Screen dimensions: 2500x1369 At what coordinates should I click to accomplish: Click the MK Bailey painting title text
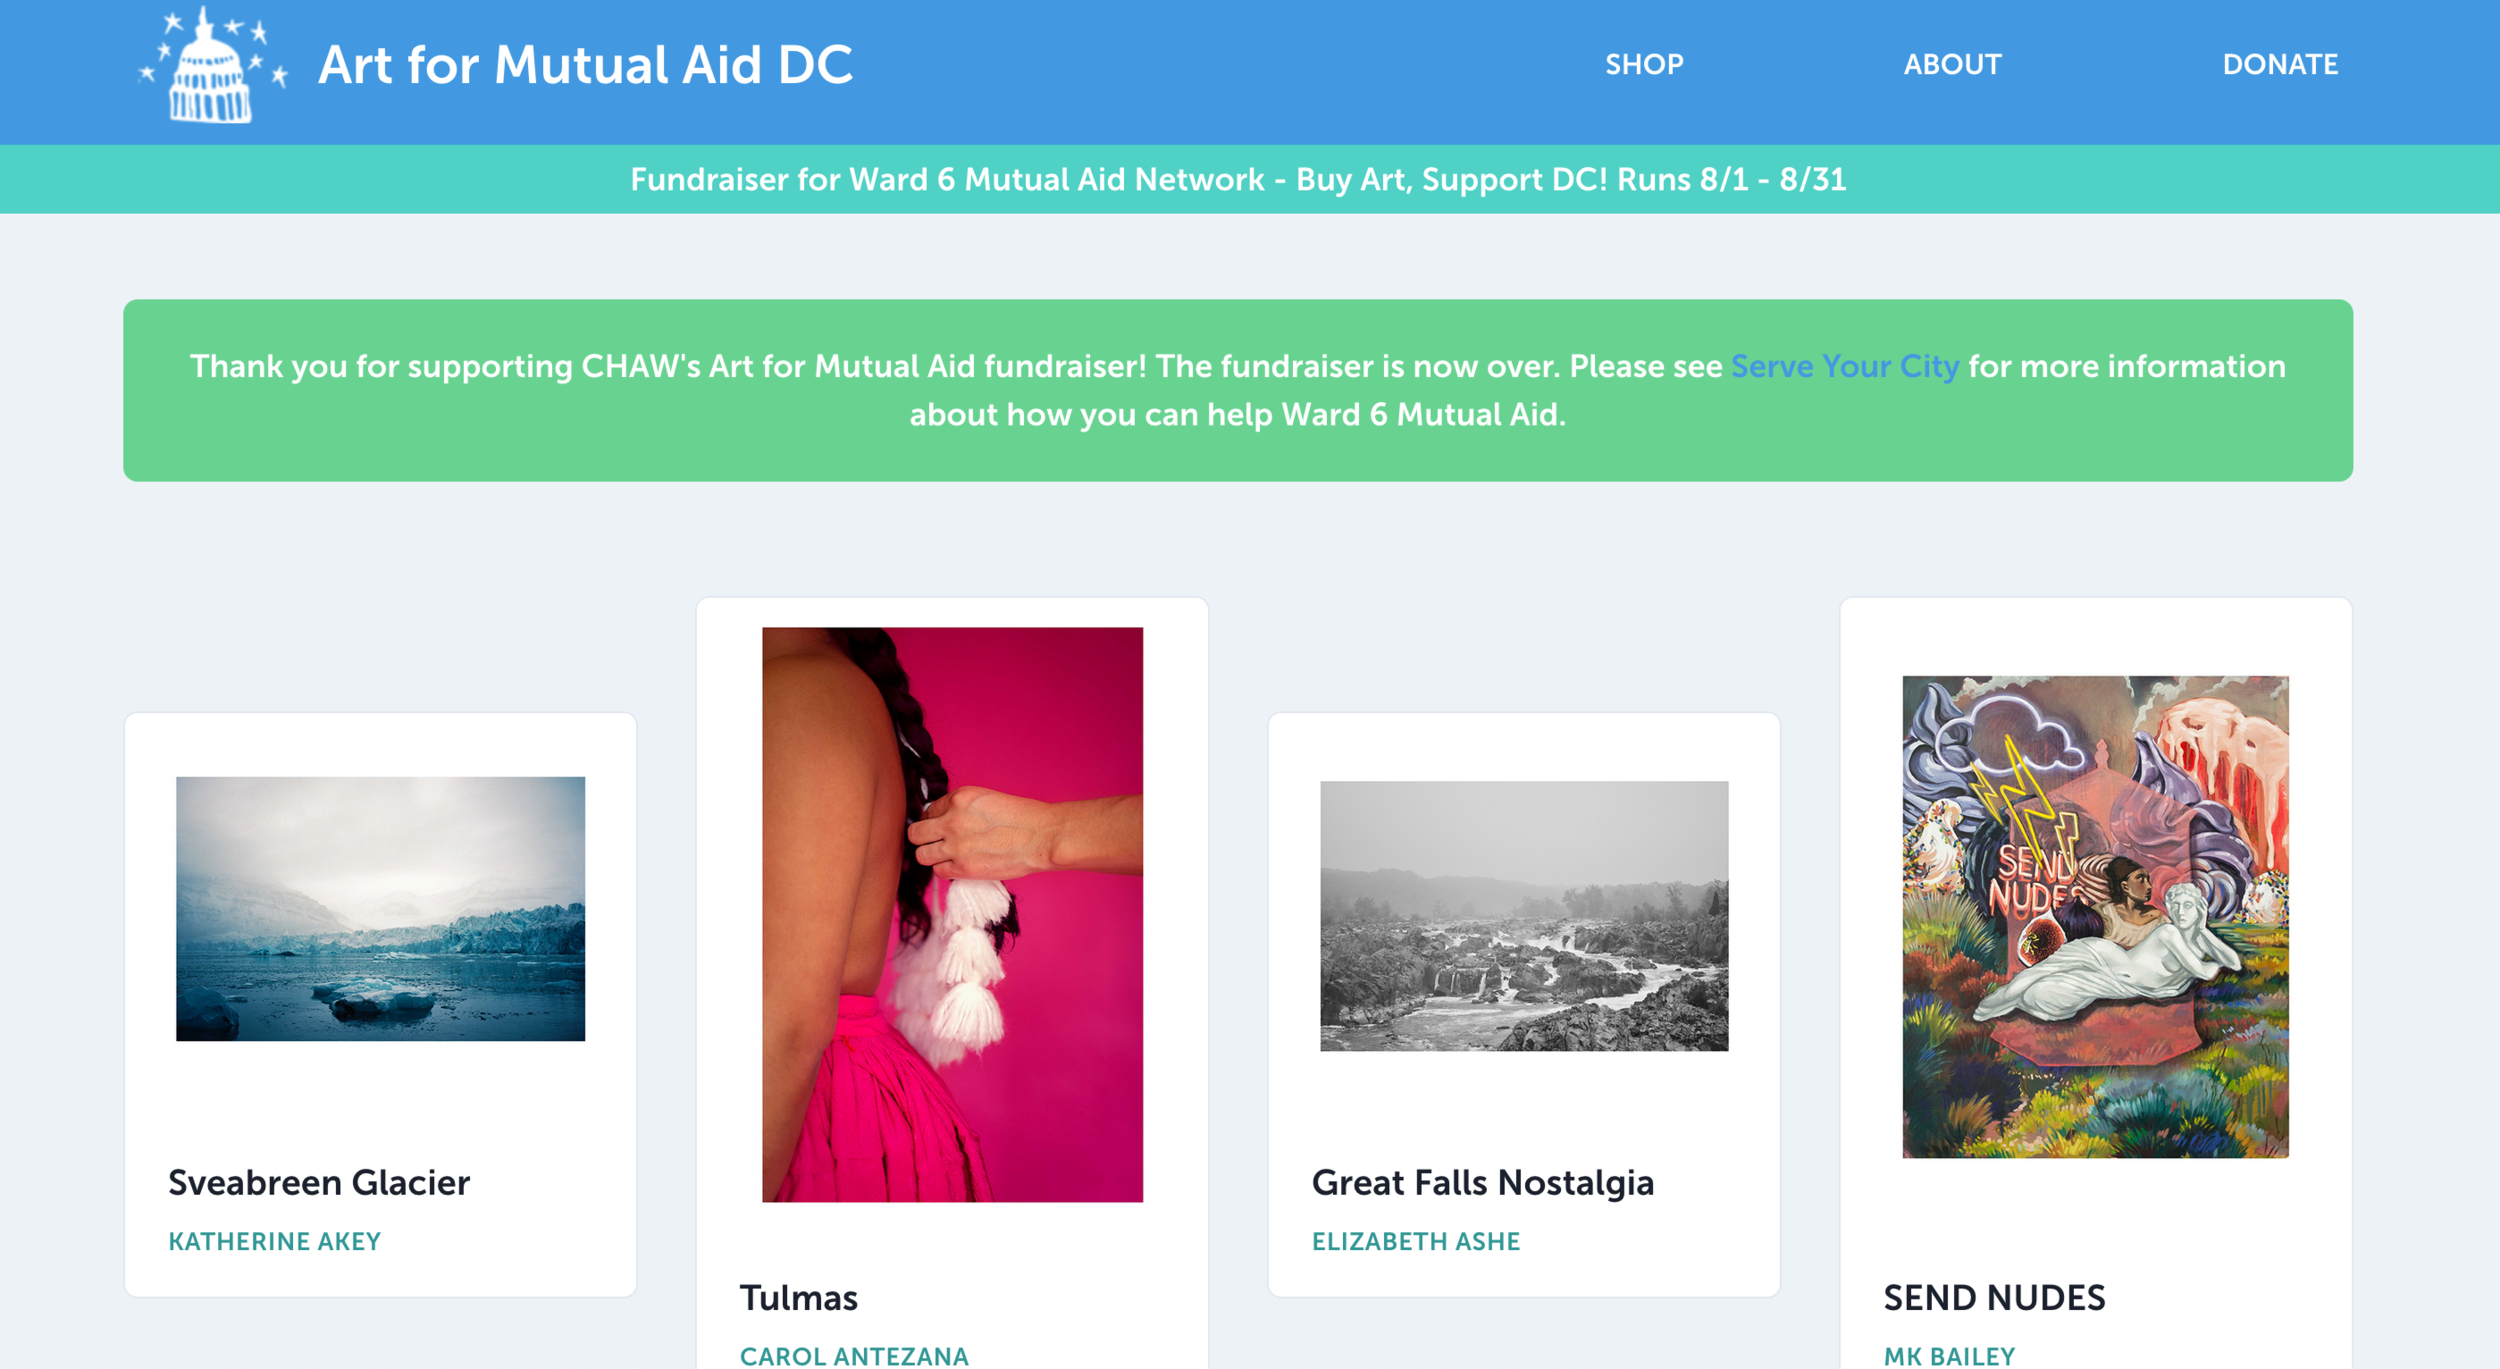[1994, 1297]
